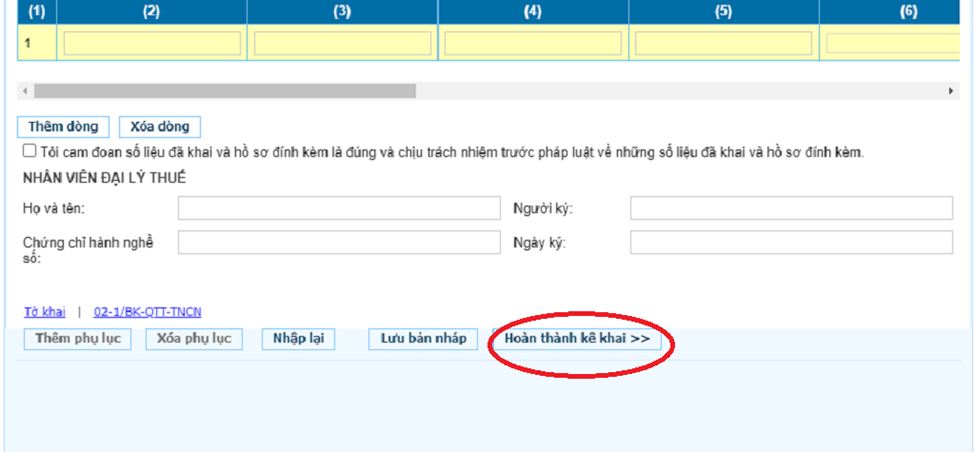975x453 pixels.
Task: Click the column header (5)
Action: coord(724,12)
